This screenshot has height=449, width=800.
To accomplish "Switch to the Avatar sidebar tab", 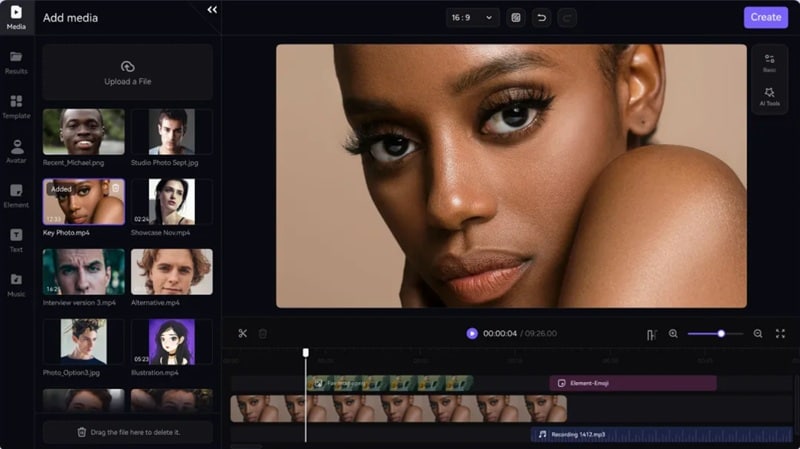I will [x=16, y=151].
